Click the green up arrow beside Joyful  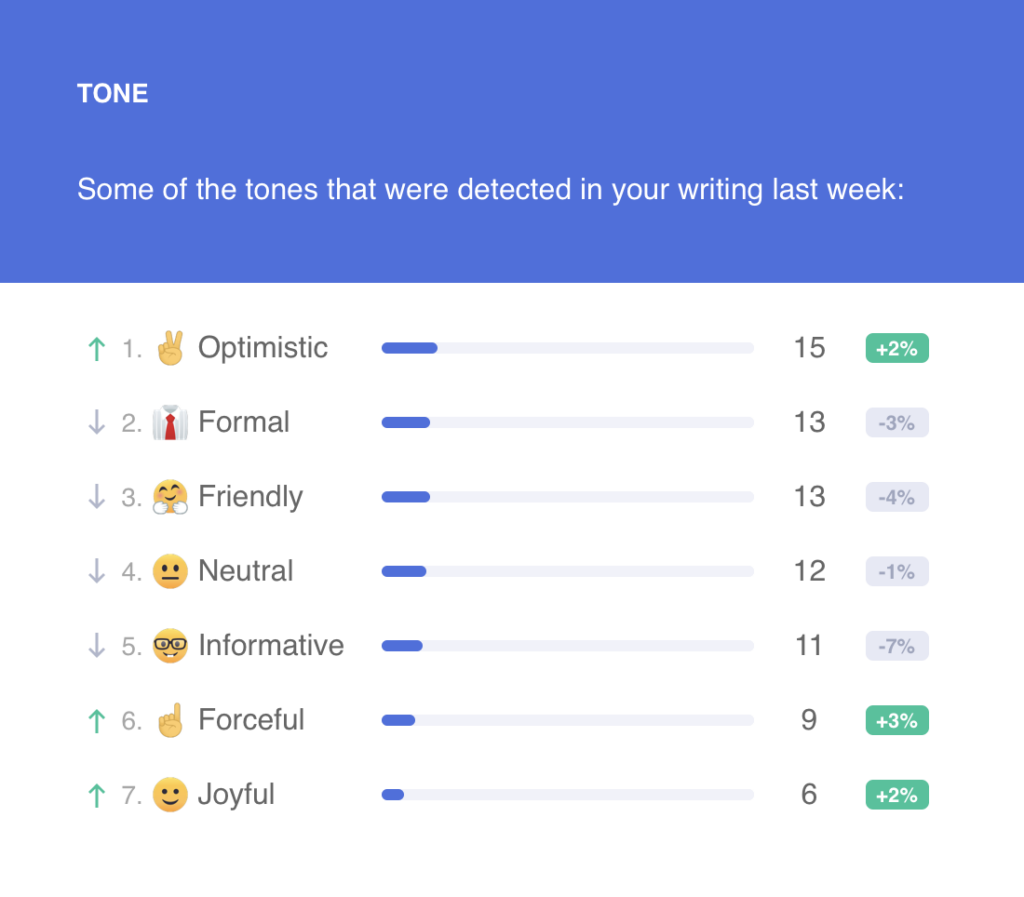97,795
